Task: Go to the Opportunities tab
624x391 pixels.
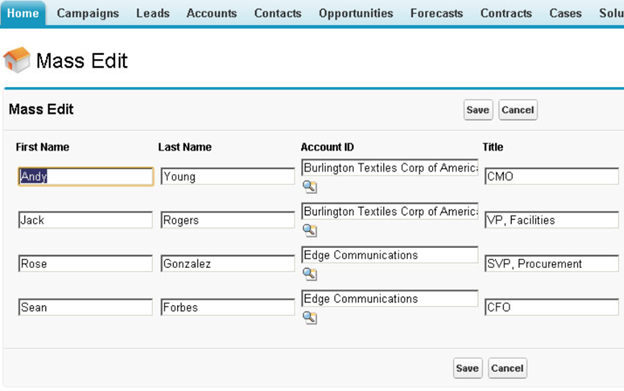Action: (356, 13)
